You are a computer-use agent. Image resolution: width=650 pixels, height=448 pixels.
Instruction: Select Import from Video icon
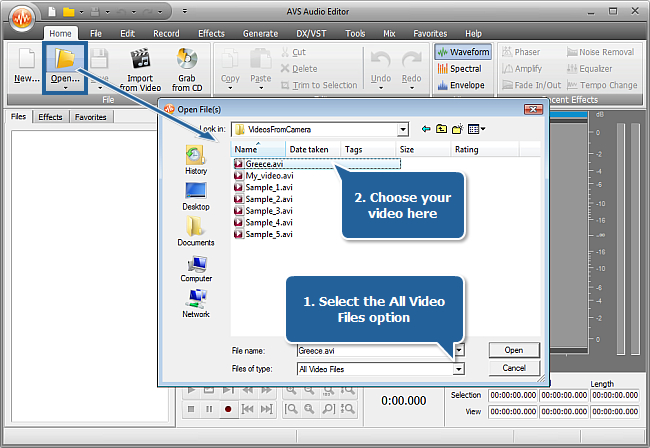pyautogui.click(x=140, y=58)
